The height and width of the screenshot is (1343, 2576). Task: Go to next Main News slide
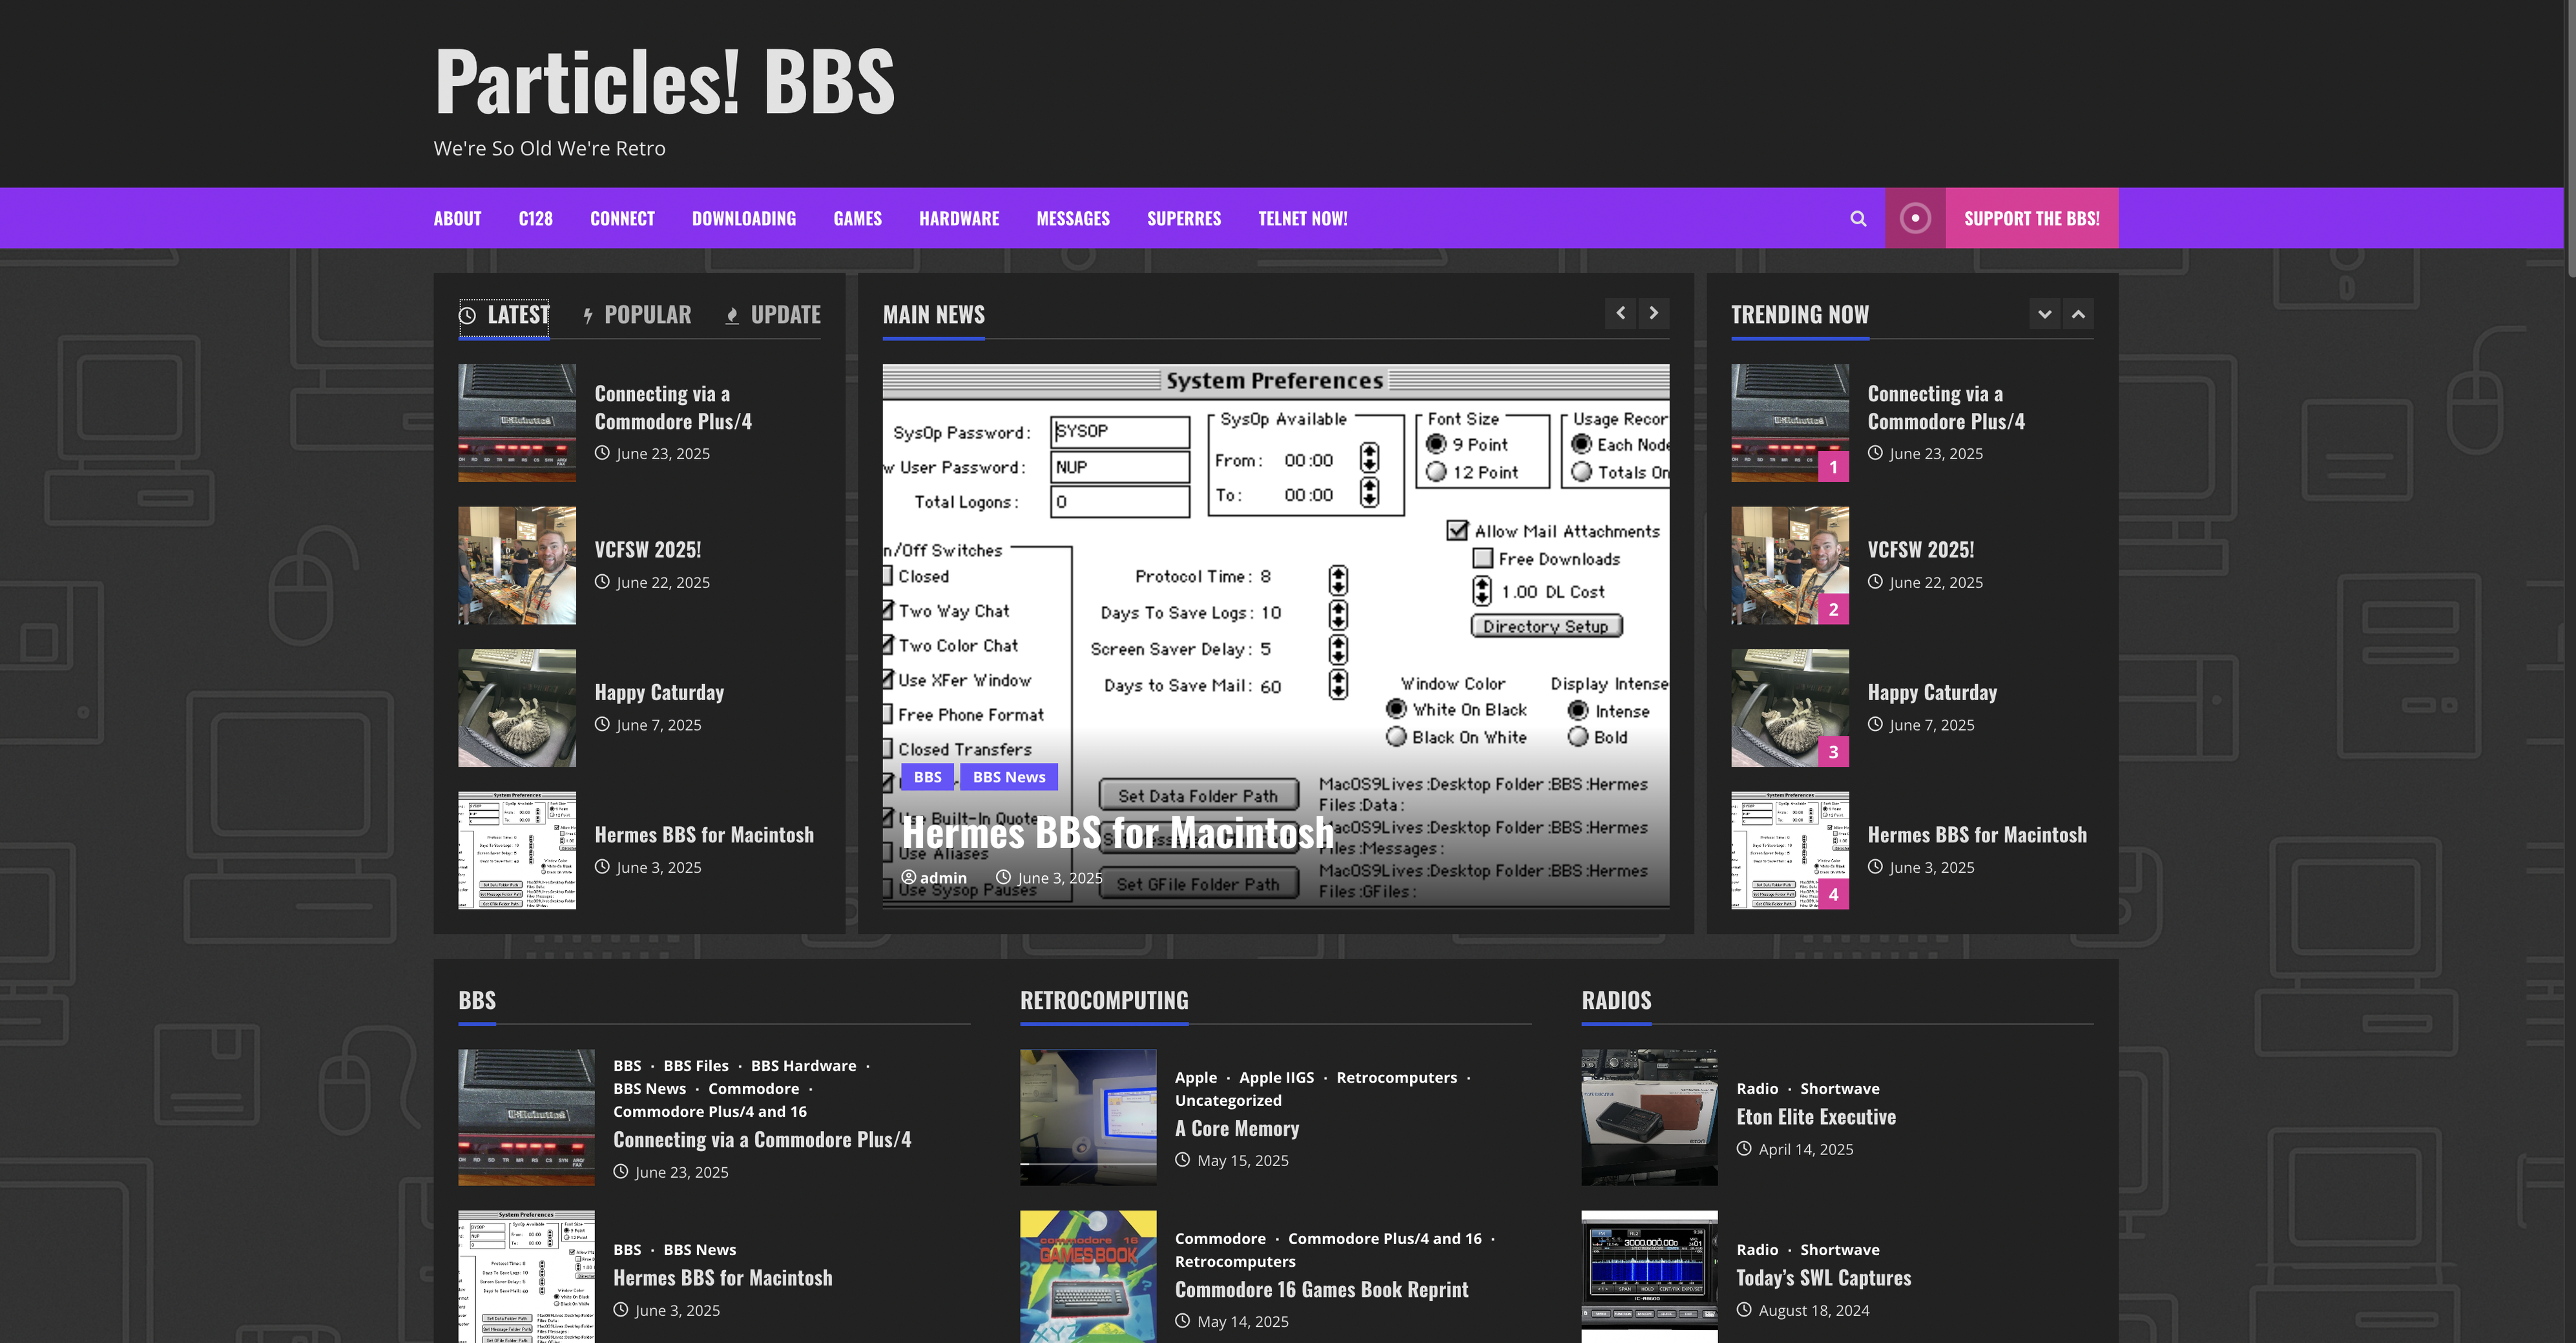pyautogui.click(x=1654, y=313)
